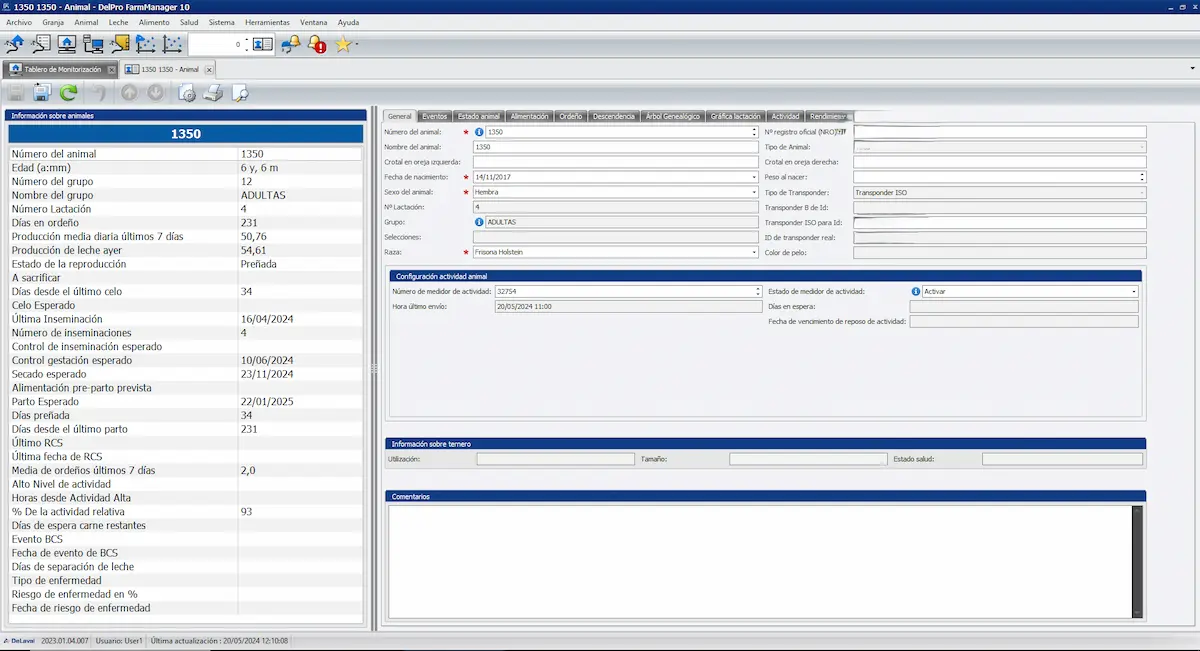Click inside the Comentarios text area
The image size is (1200, 651).
760,560
